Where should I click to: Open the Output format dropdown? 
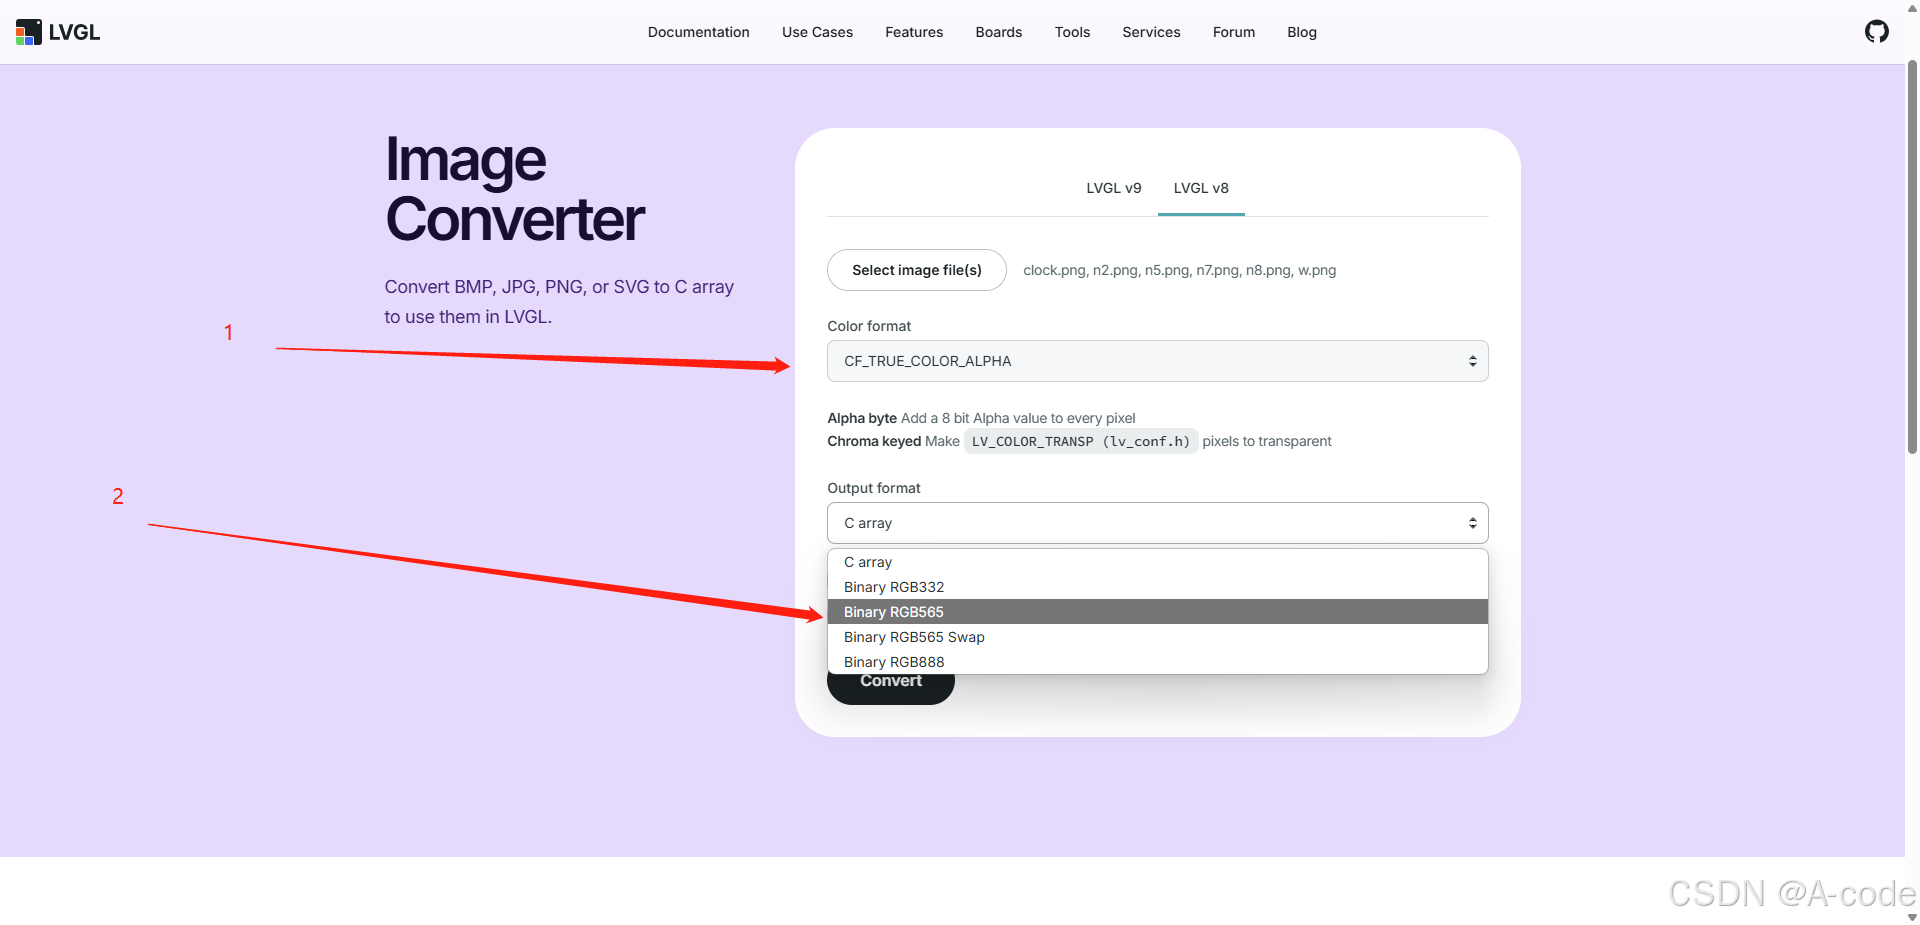(x=1157, y=523)
